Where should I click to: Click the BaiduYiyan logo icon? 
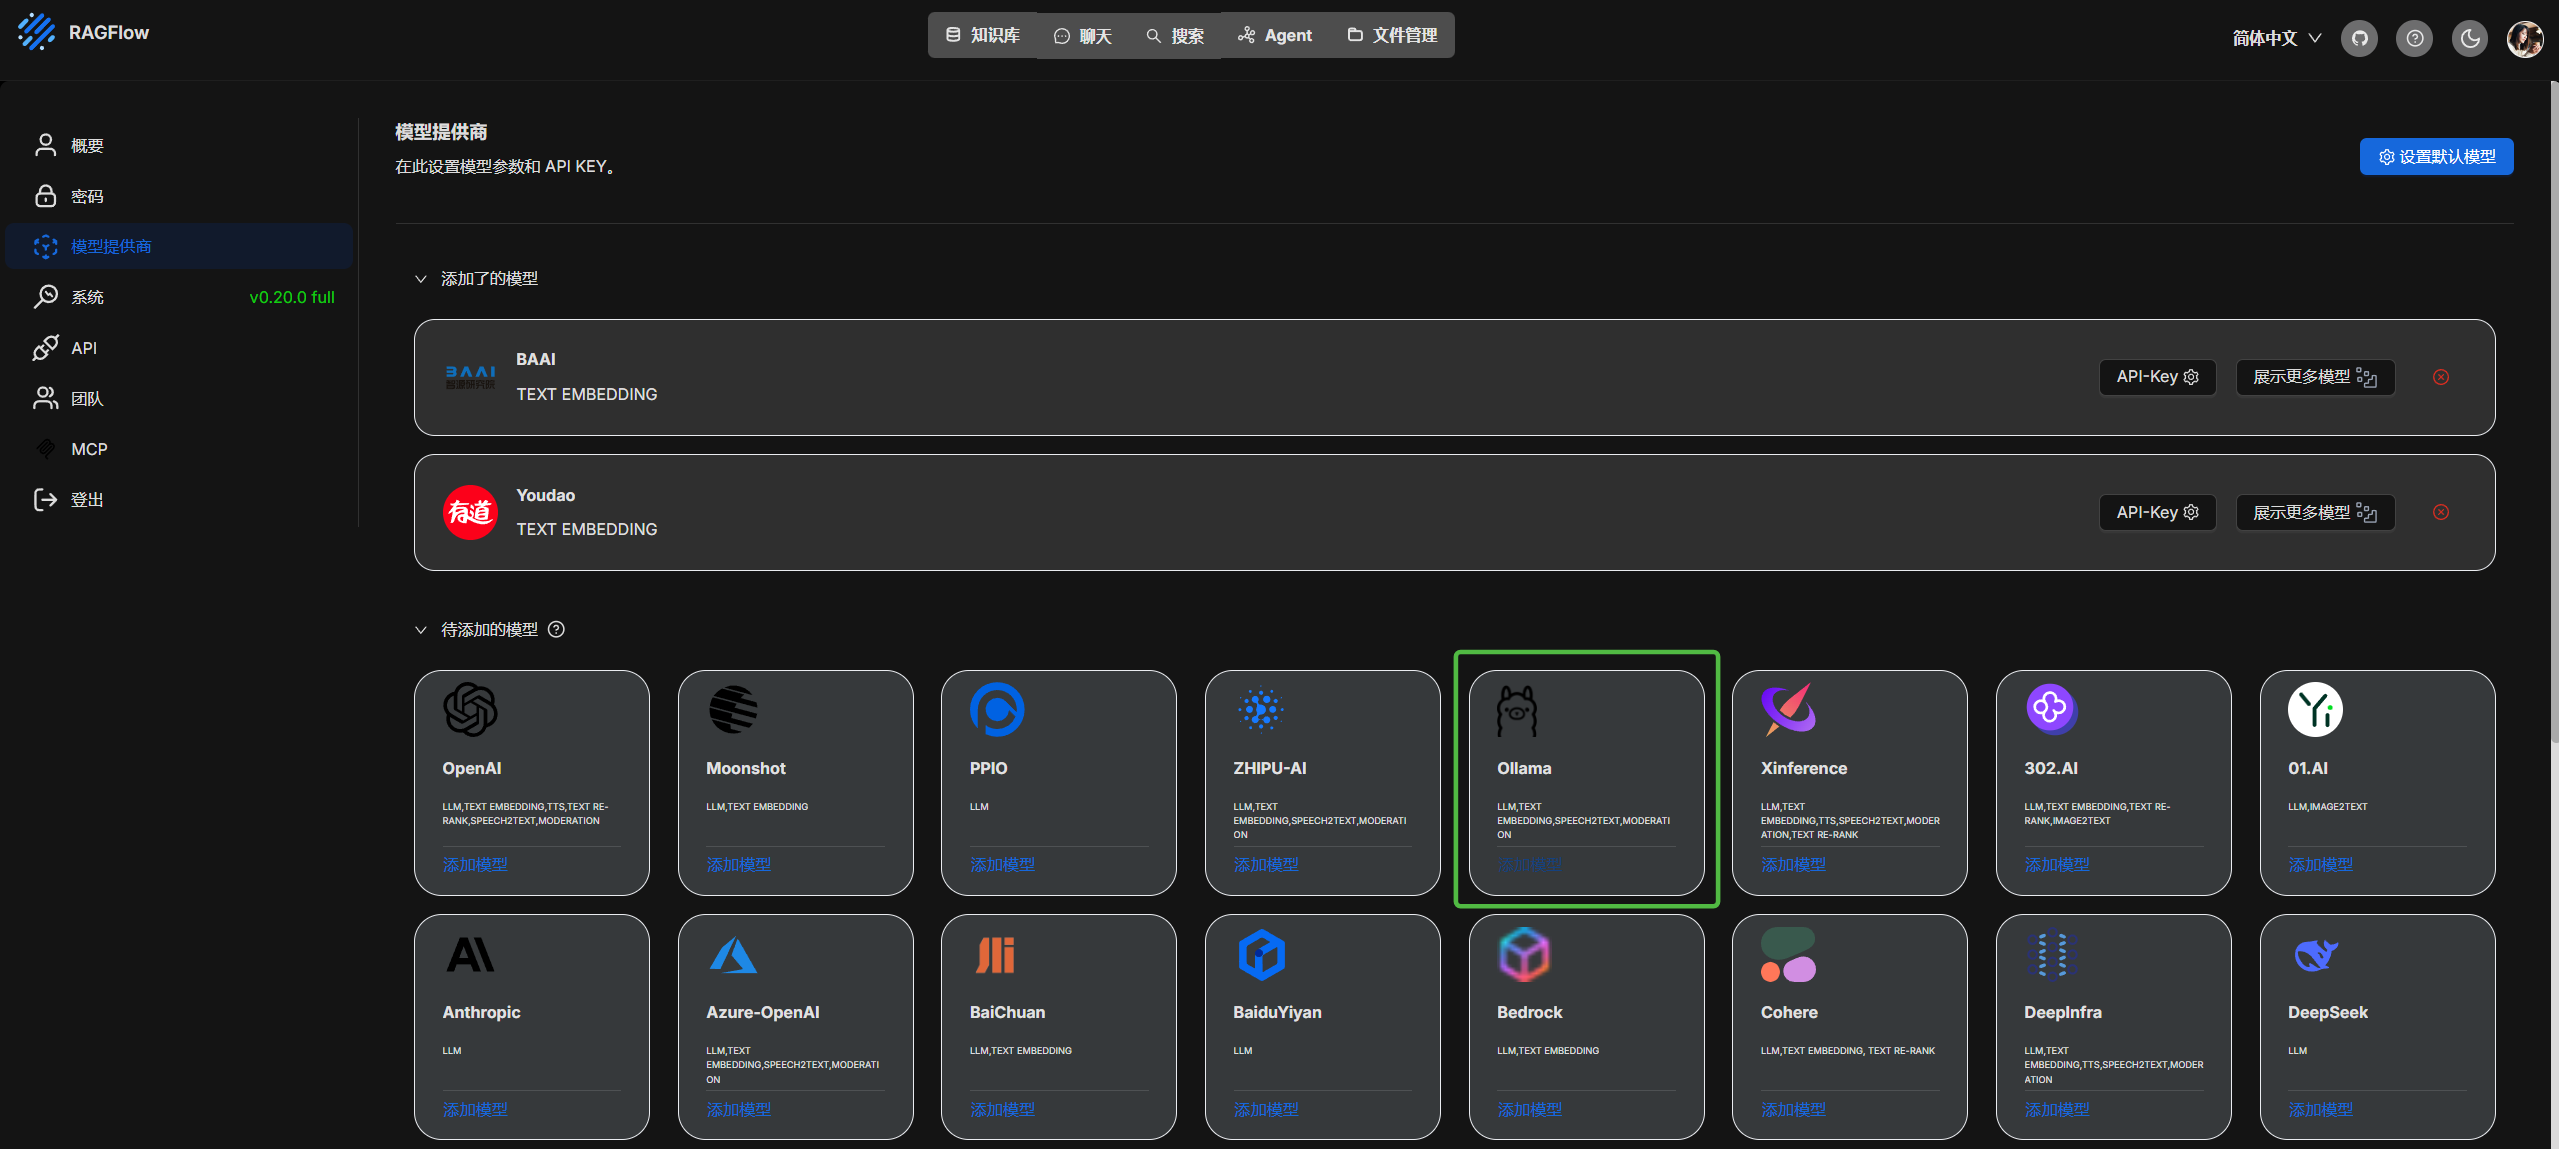click(1261, 954)
